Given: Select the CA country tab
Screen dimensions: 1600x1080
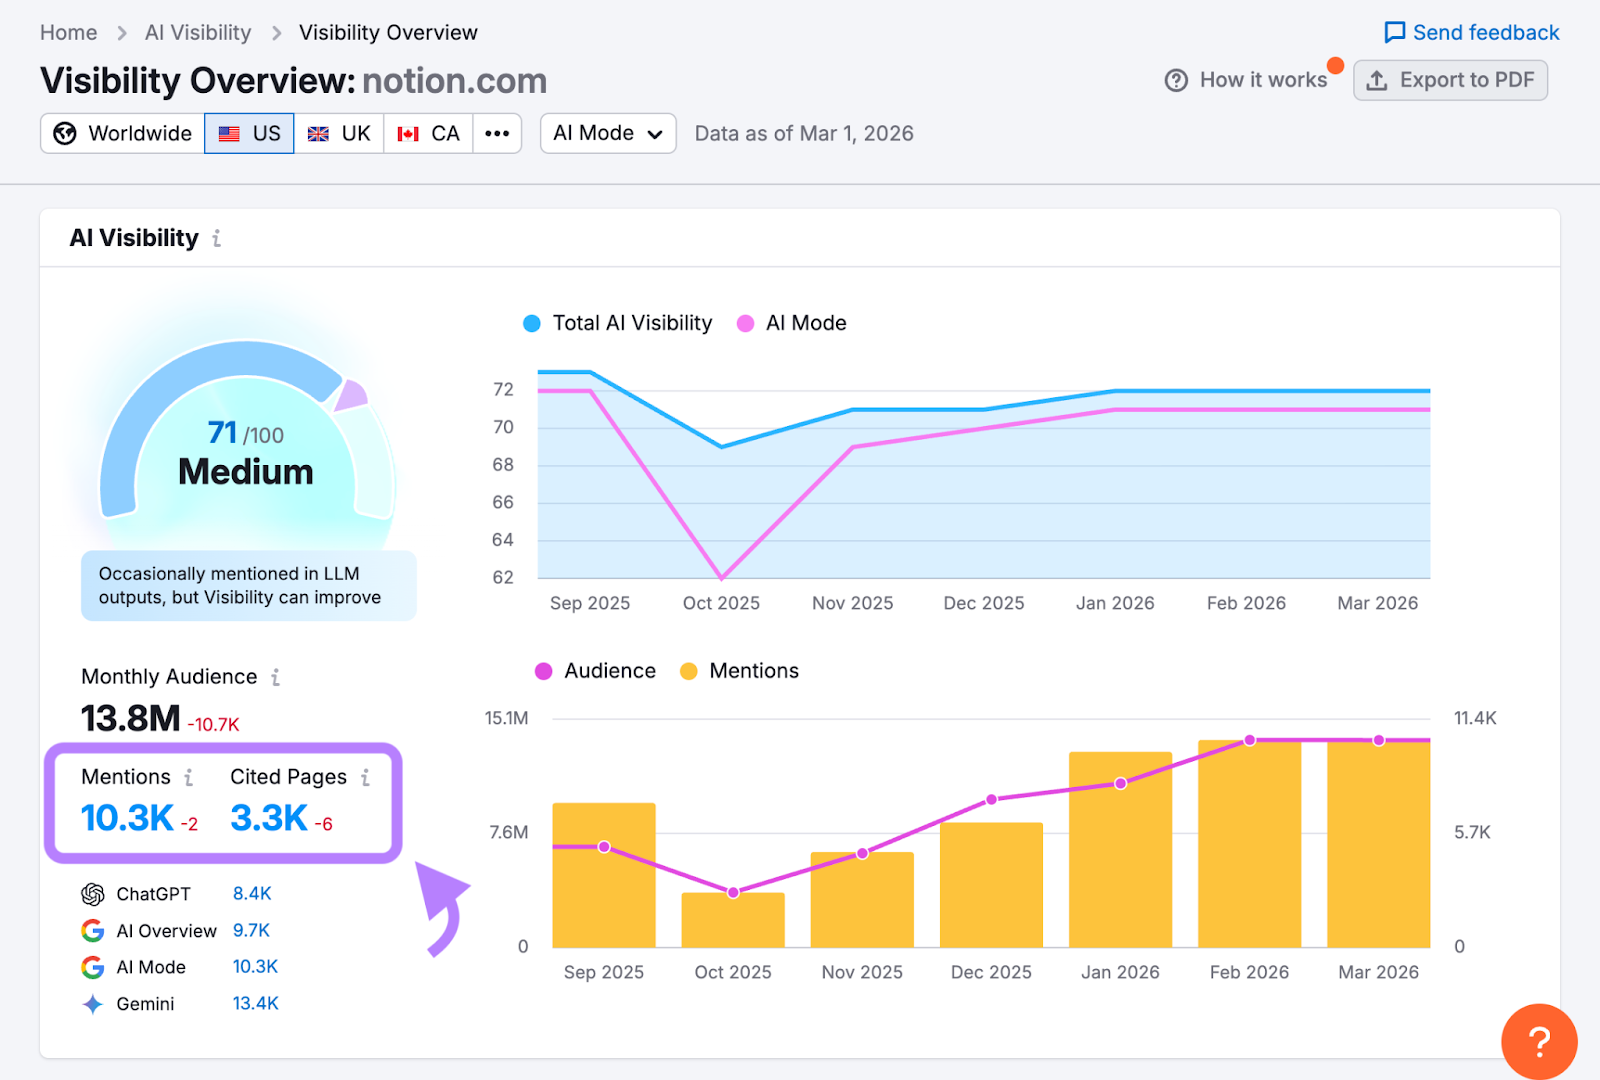Looking at the screenshot, I should point(428,133).
